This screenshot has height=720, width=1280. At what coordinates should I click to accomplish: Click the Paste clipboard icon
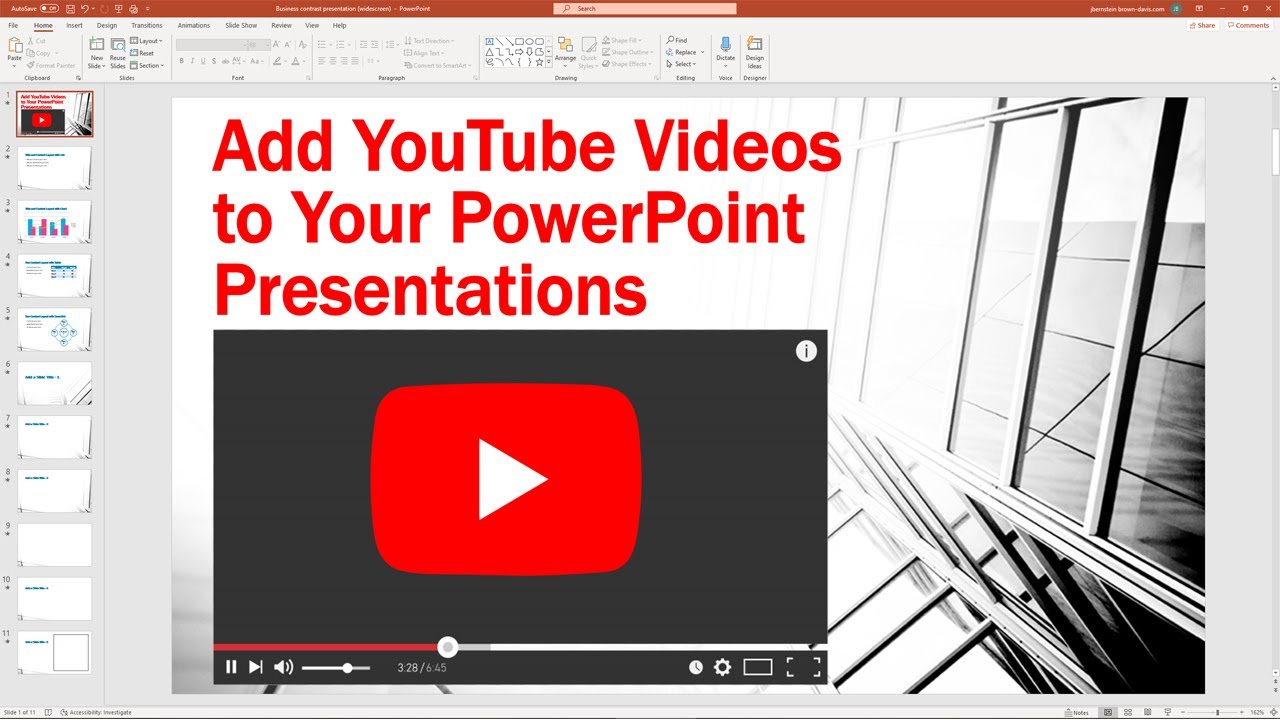coord(14,46)
